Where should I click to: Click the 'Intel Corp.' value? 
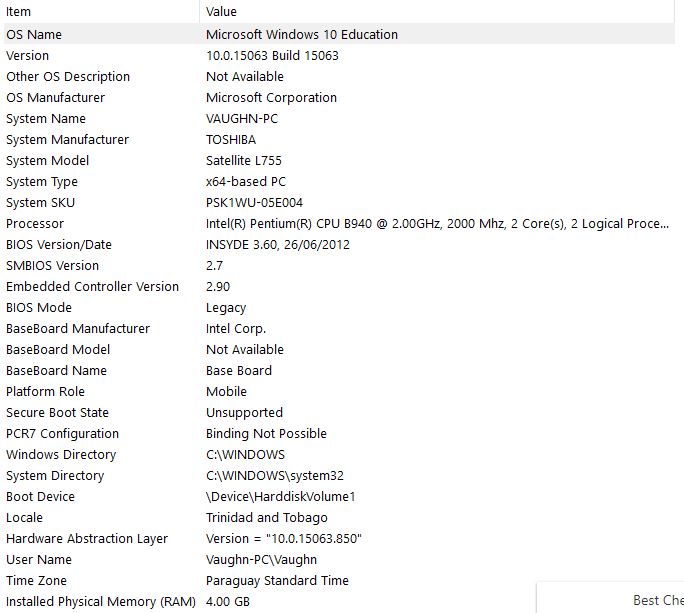(x=236, y=329)
